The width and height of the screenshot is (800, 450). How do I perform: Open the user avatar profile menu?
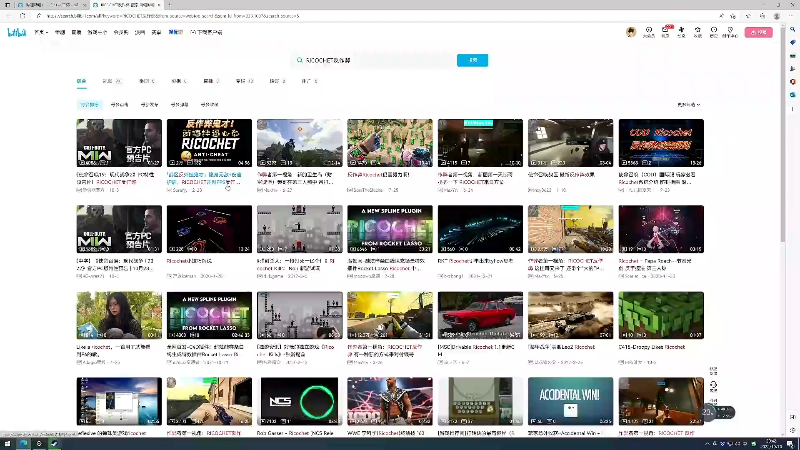click(x=631, y=32)
